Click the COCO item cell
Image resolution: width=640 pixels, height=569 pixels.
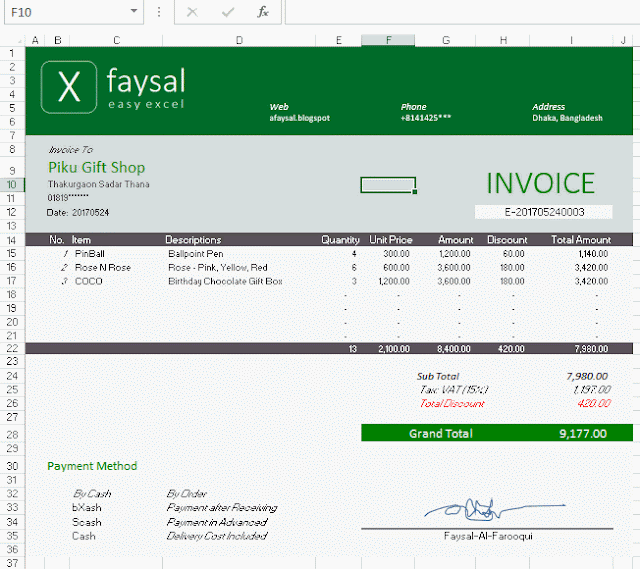[x=89, y=281]
